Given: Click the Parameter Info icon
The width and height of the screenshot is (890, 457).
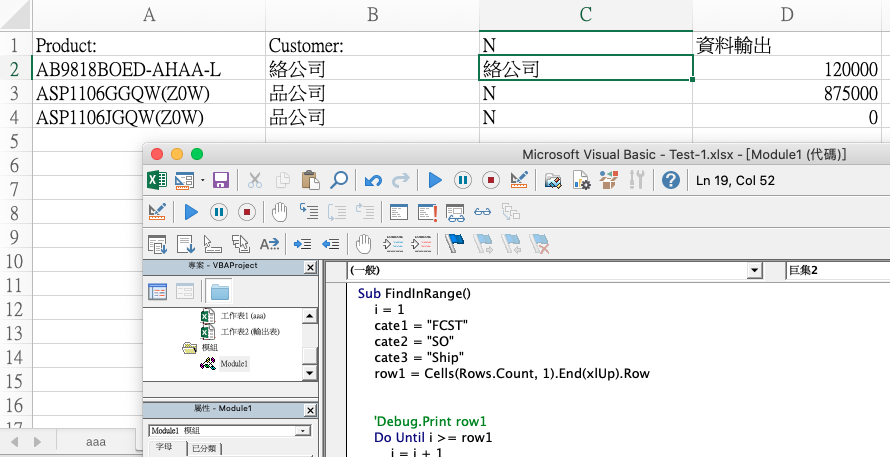Looking at the screenshot, I should click(241, 244).
